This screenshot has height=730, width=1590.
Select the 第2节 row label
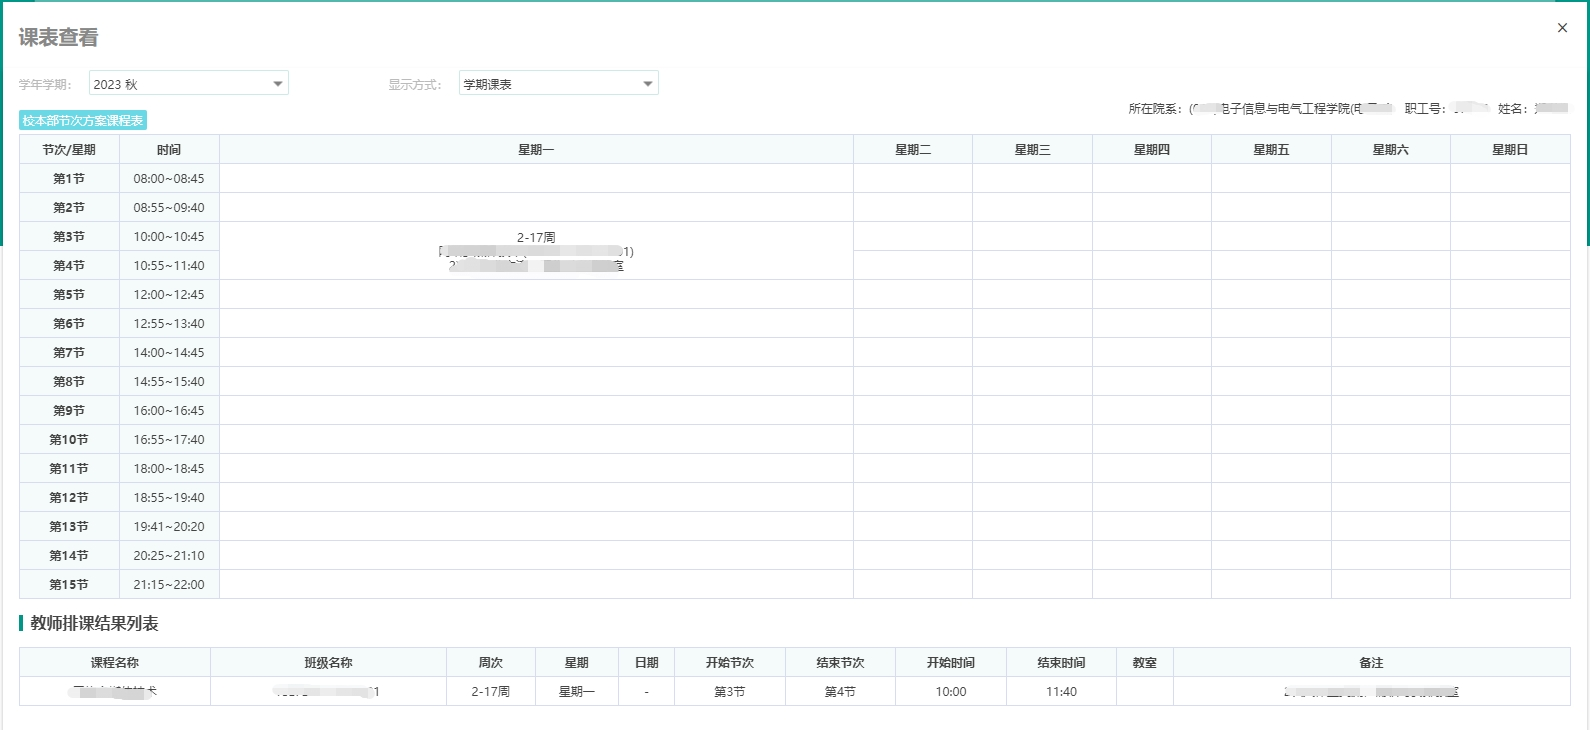69,207
